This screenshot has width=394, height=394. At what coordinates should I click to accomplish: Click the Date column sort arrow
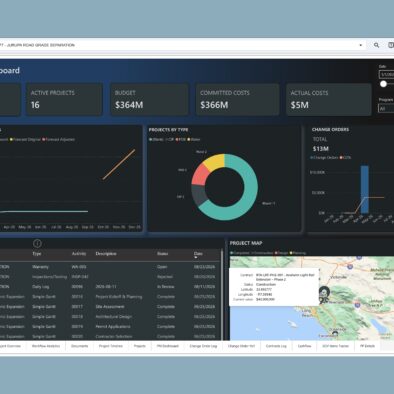point(196,257)
